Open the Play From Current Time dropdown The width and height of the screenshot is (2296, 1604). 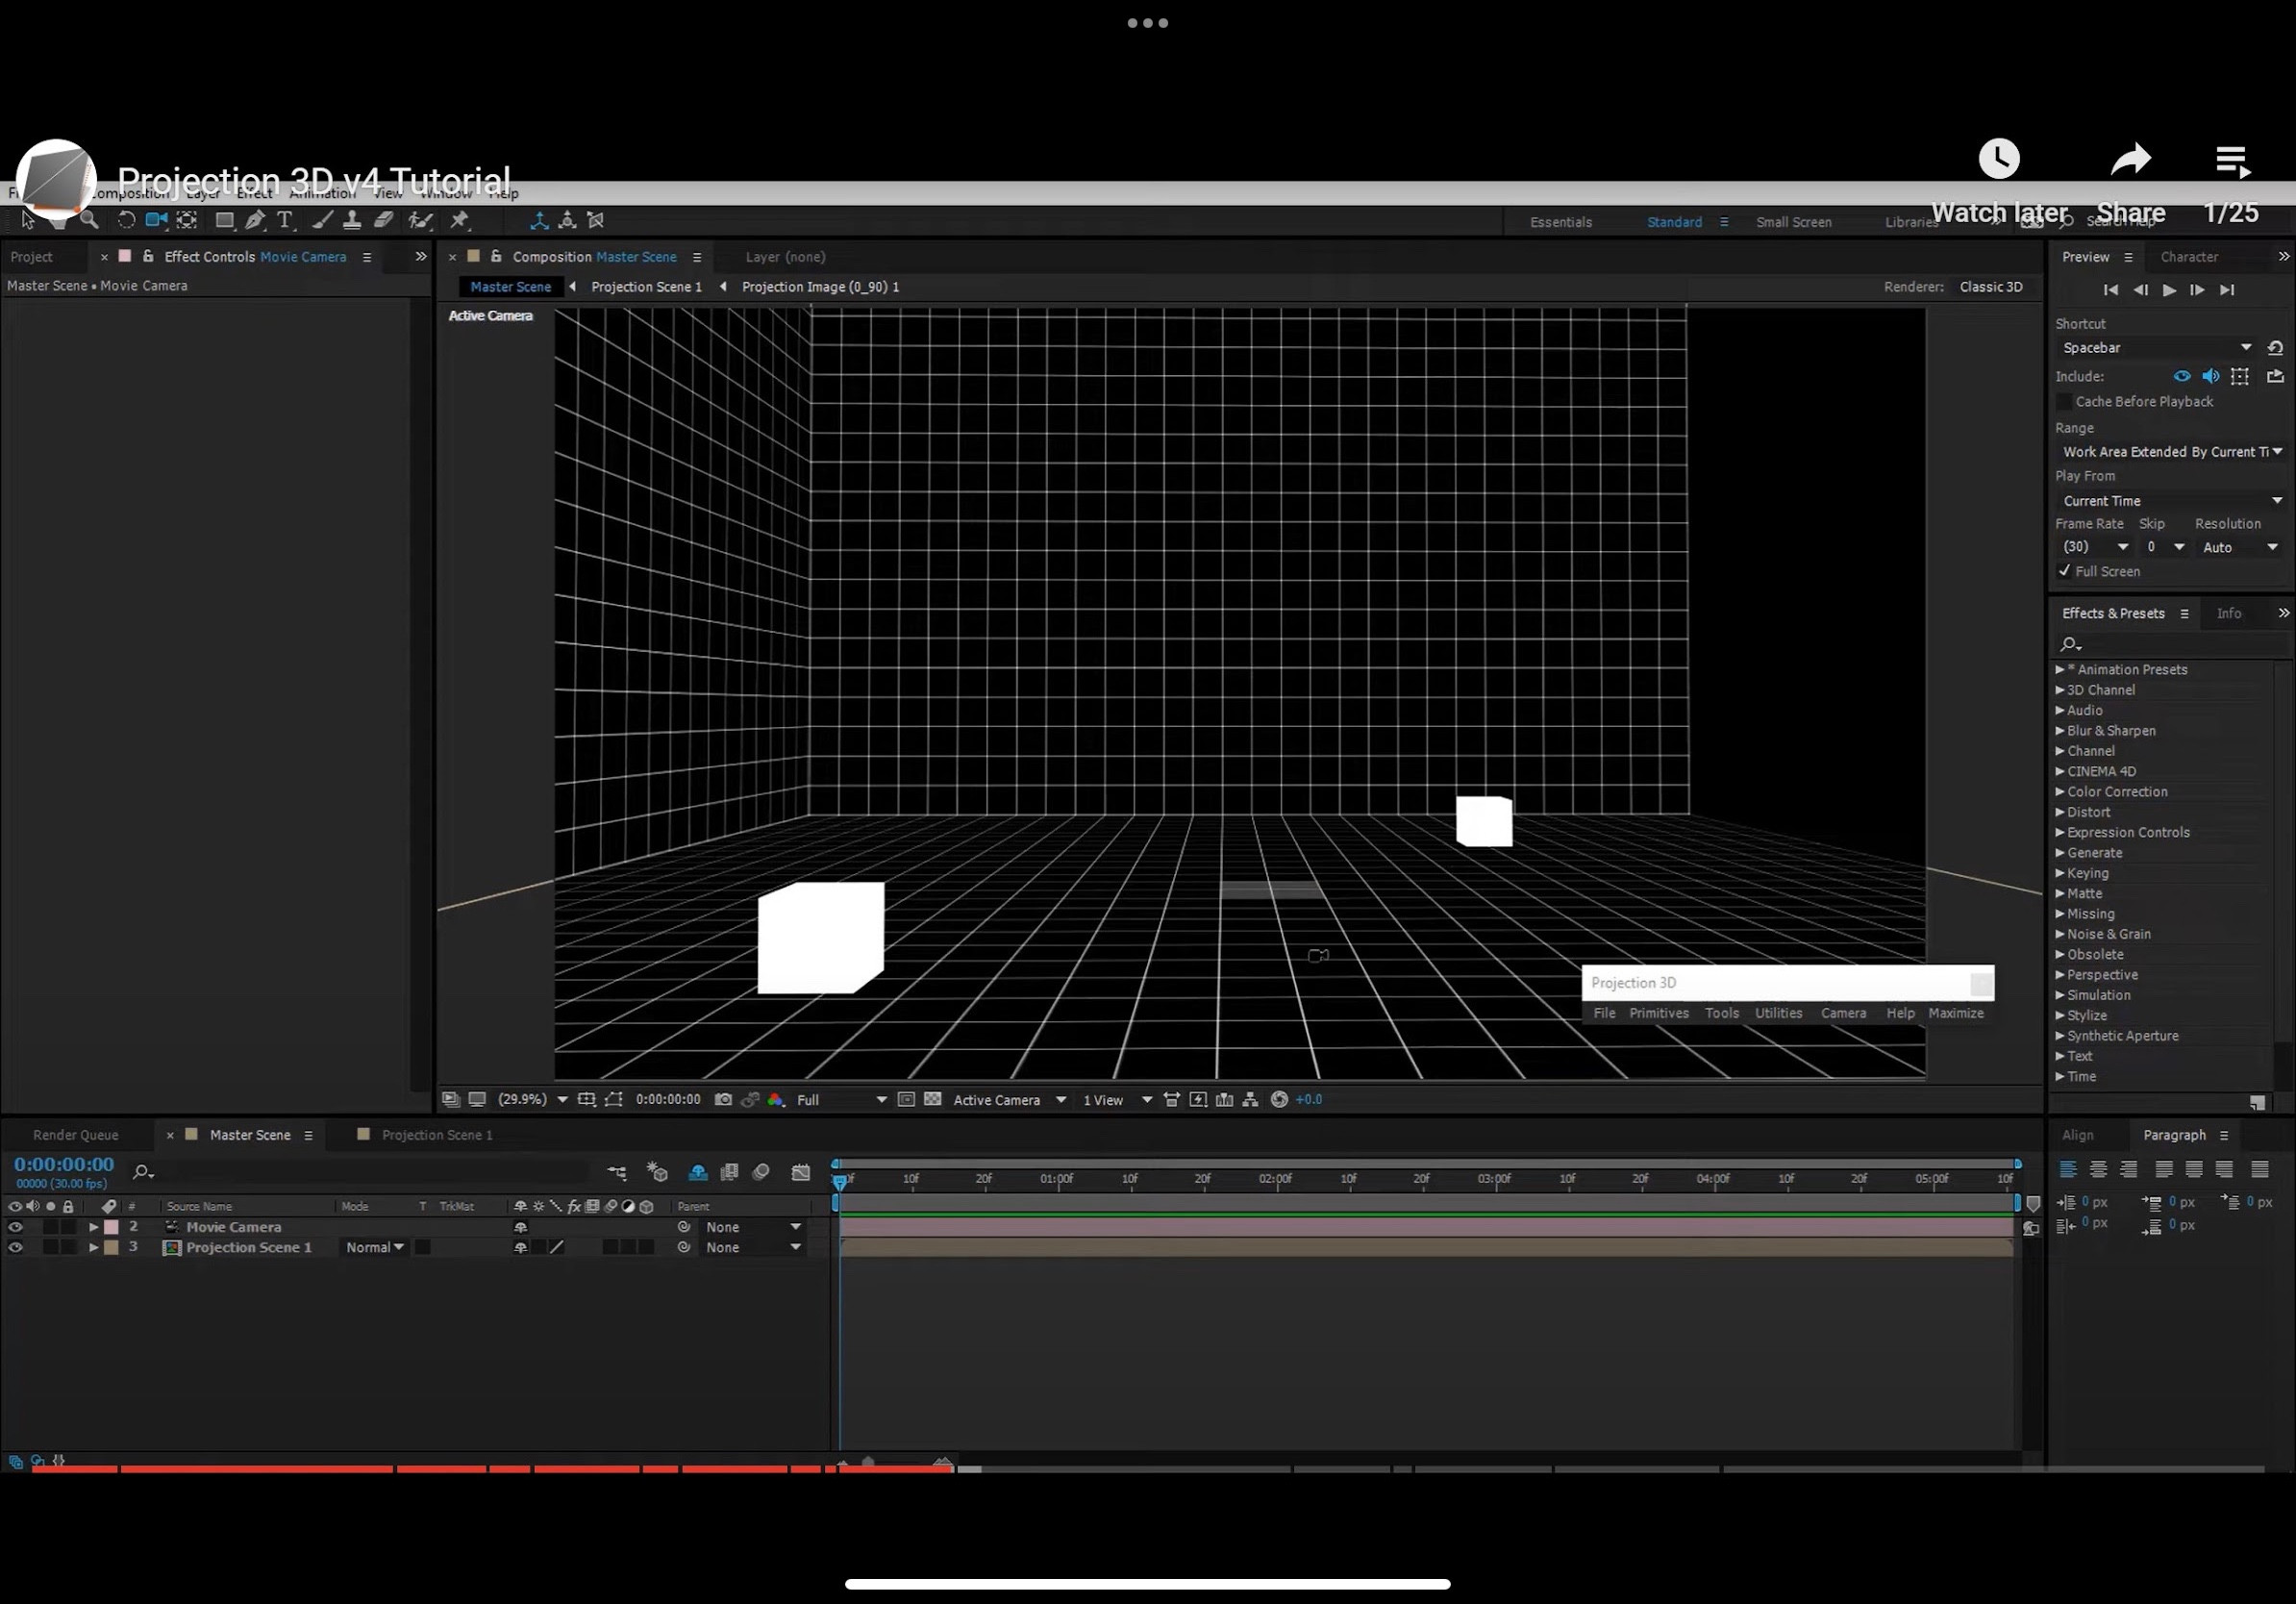[x=2172, y=501]
